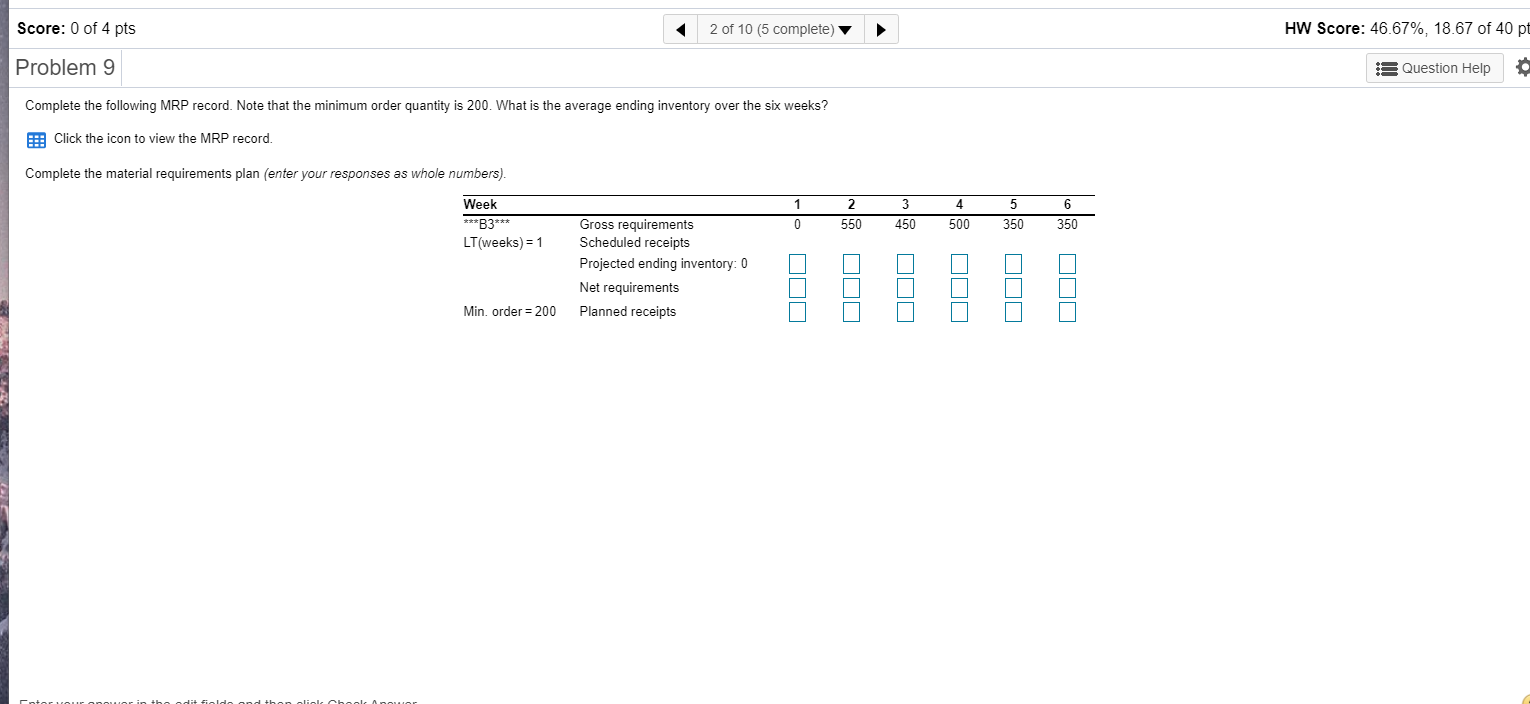Click the Problem 9 heading tab
Screen dimensions: 1530x704
(x=65, y=67)
